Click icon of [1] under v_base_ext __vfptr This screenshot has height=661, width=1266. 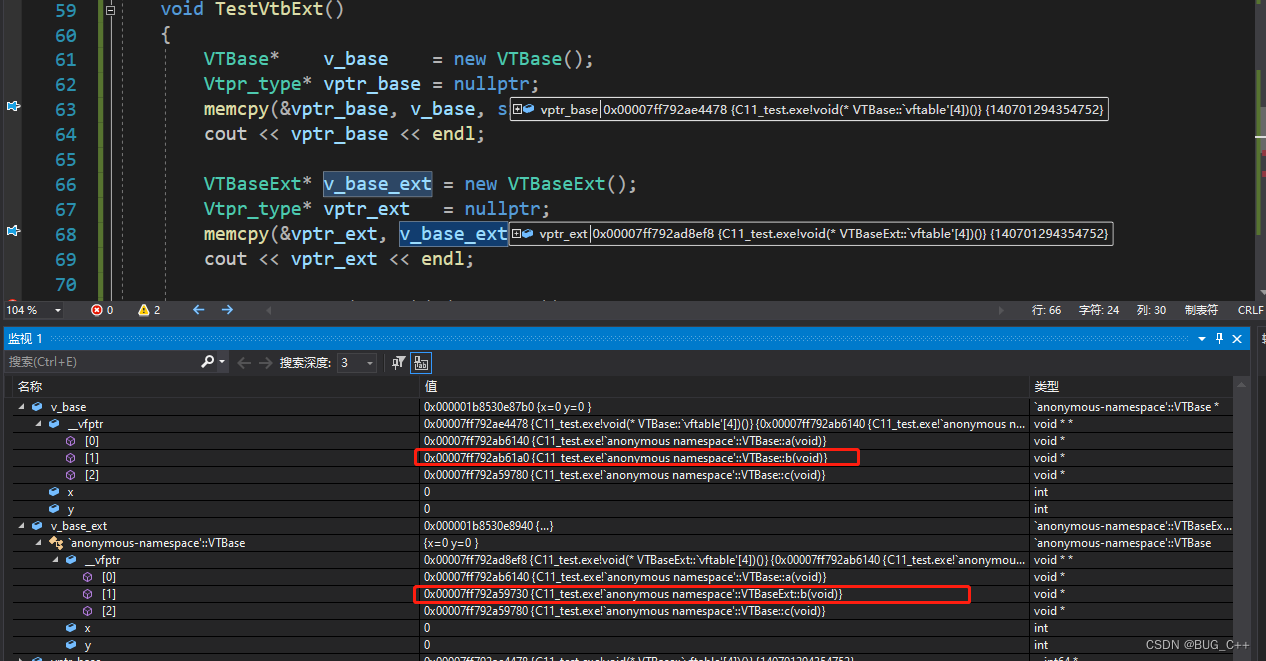click(x=88, y=594)
